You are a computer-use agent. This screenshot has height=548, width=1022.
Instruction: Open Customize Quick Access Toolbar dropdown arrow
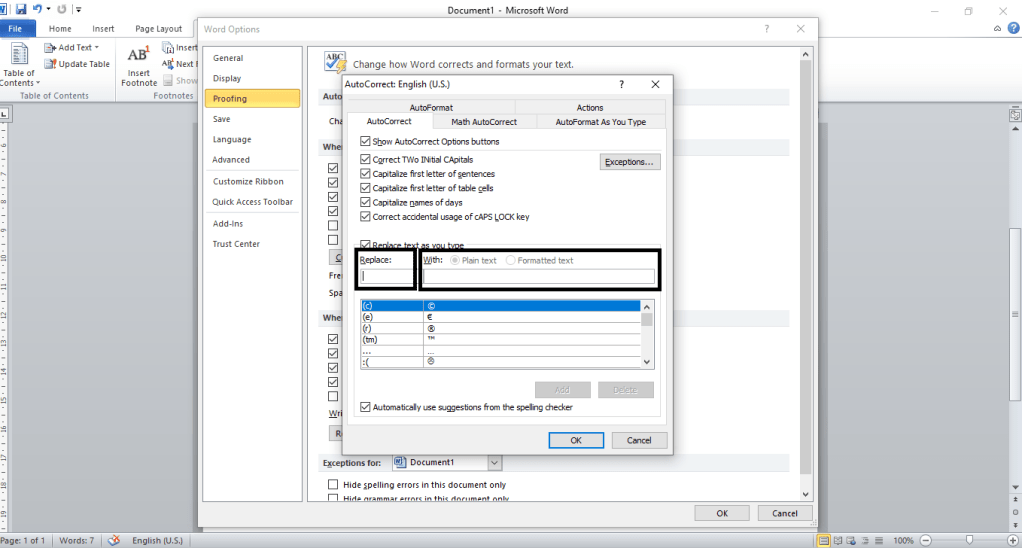pos(78,9)
